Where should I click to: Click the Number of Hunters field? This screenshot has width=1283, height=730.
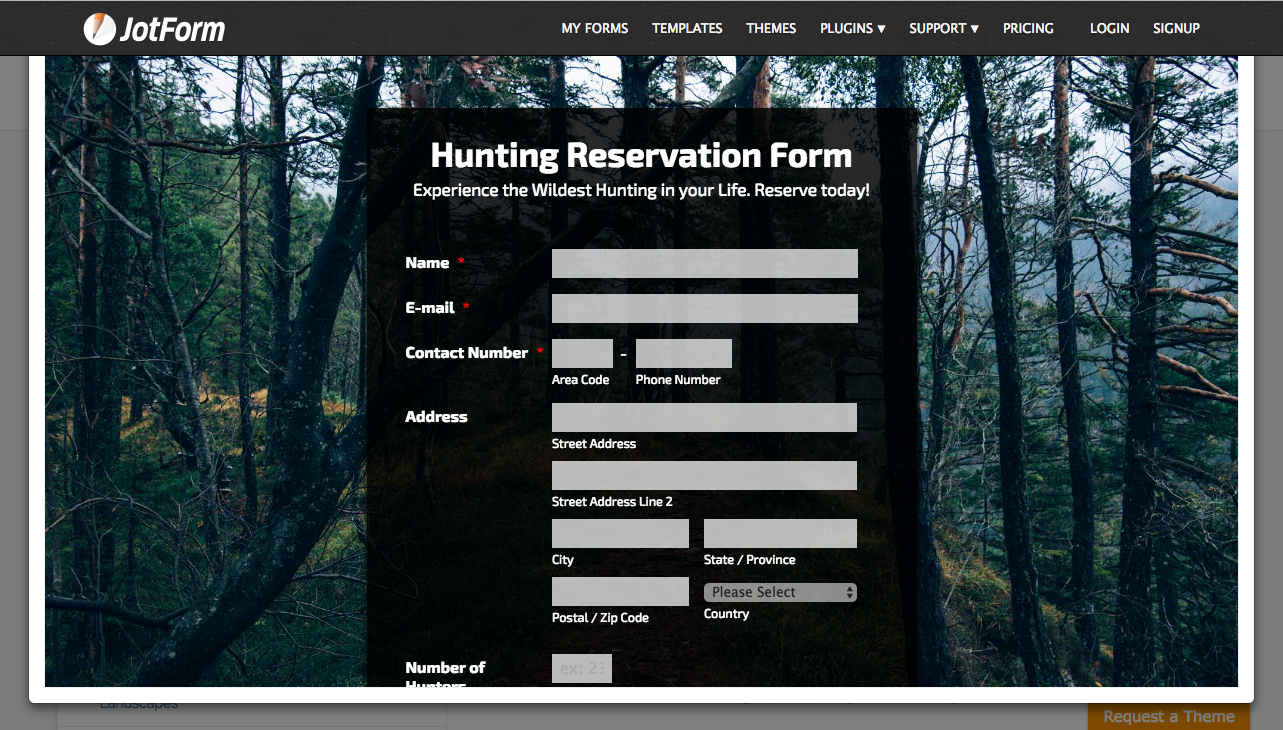click(582, 668)
